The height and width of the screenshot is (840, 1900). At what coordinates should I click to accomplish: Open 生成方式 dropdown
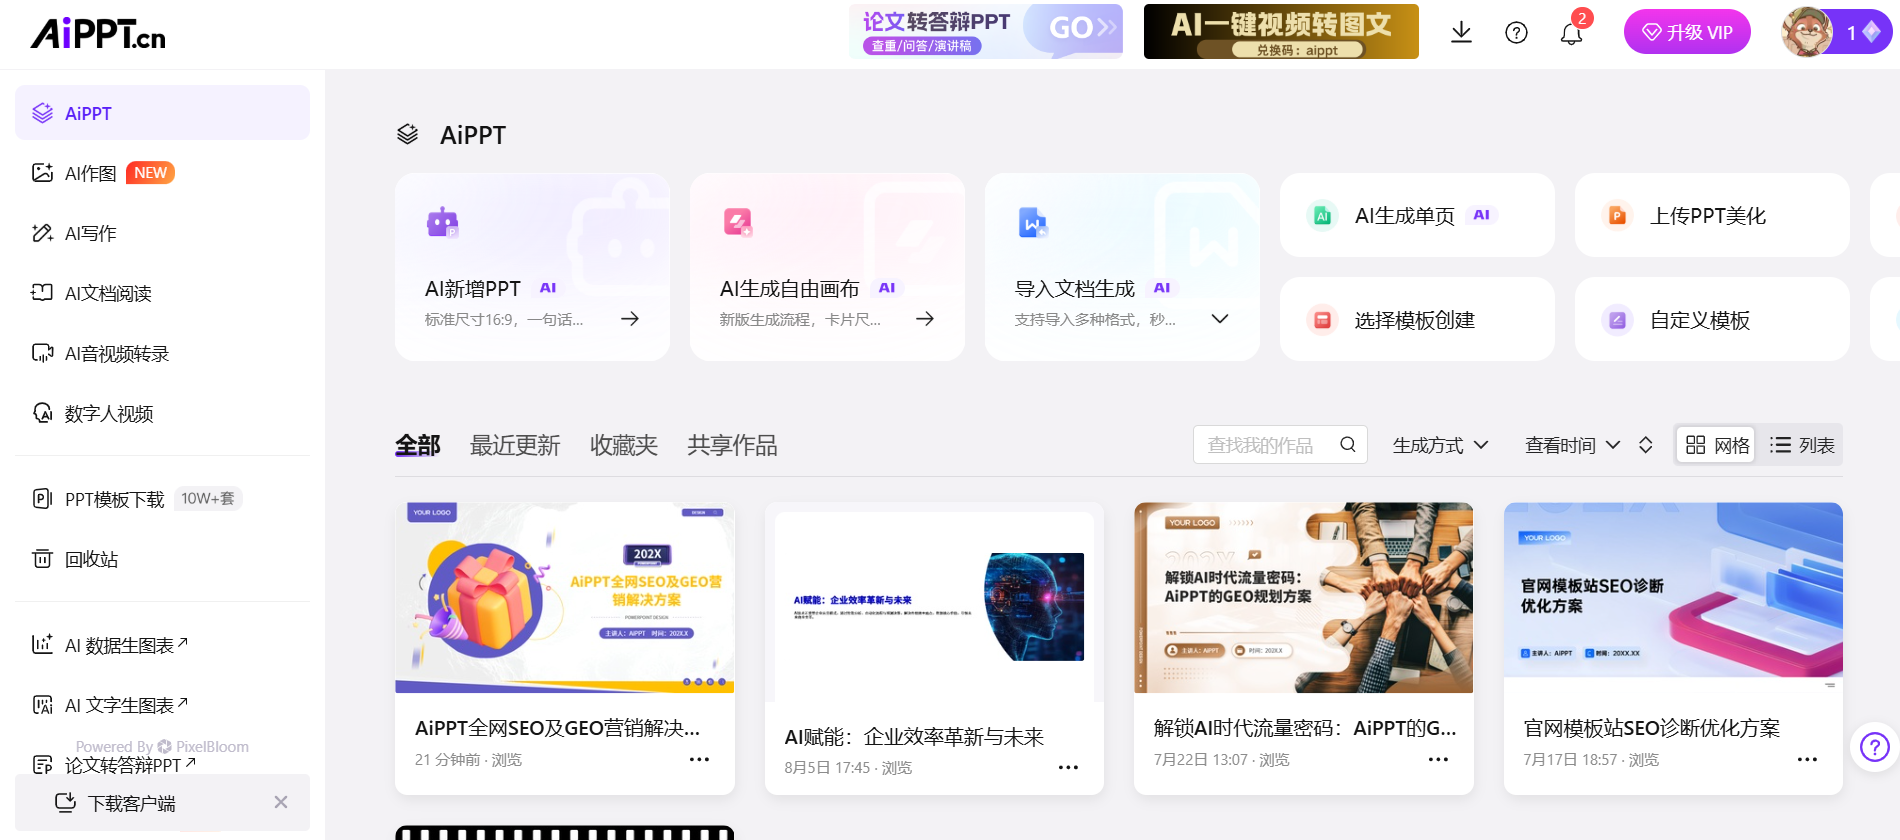(1441, 445)
